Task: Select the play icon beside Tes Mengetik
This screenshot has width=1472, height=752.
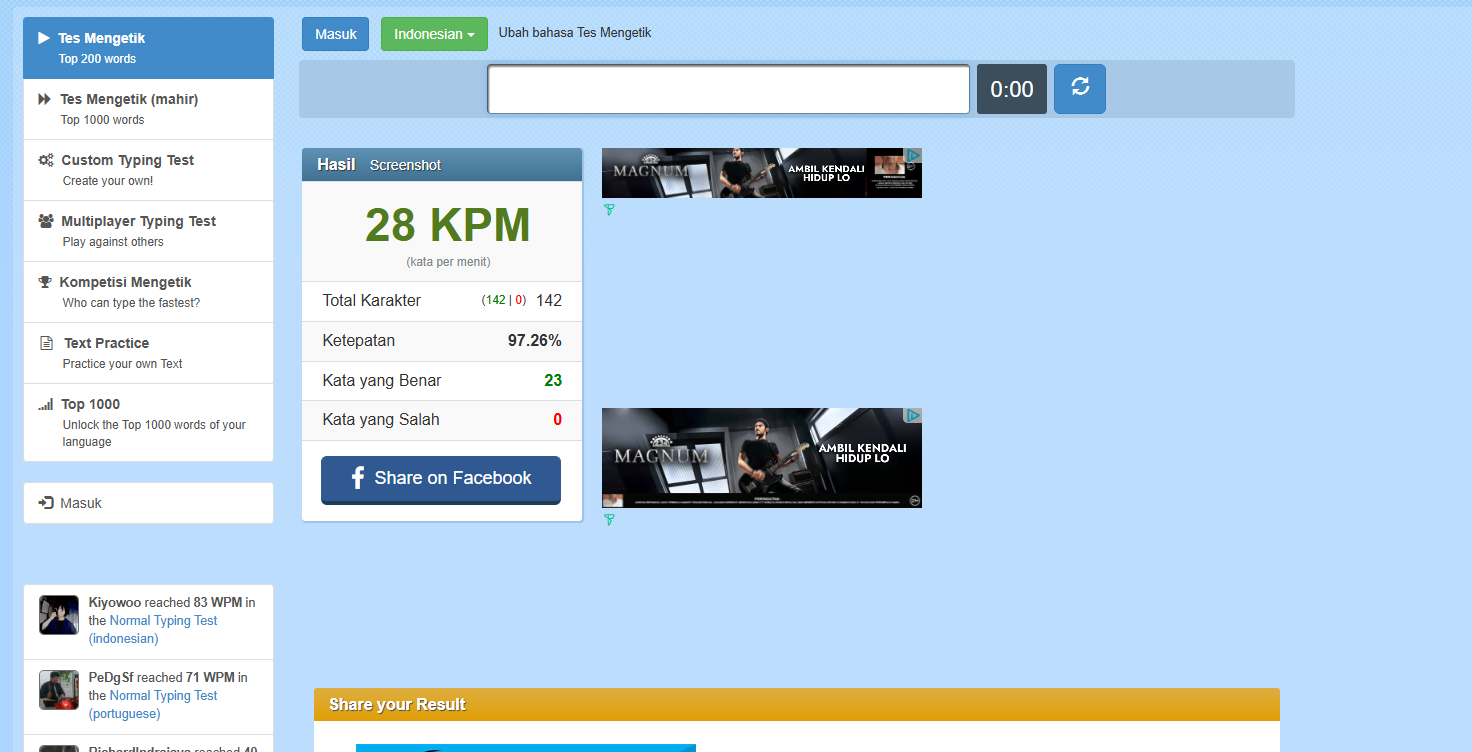Action: coord(42,37)
